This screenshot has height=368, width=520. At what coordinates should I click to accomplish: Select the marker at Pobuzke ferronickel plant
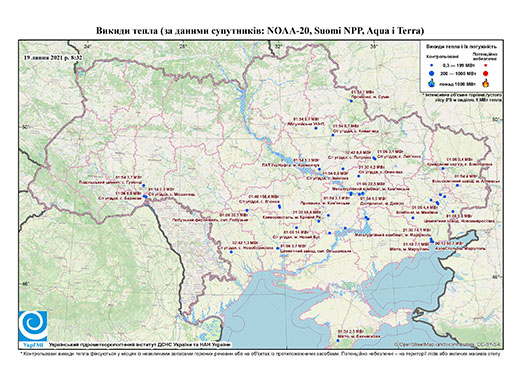247,210
